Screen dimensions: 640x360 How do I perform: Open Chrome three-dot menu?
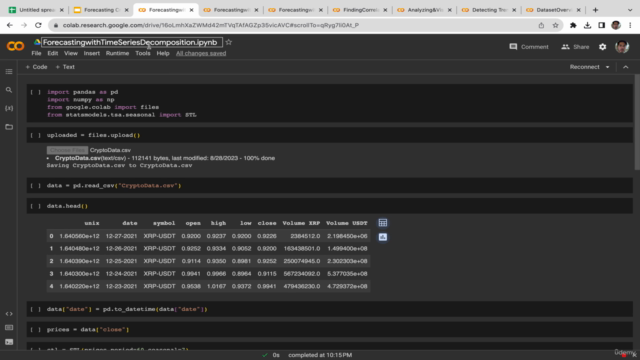coord(630,25)
